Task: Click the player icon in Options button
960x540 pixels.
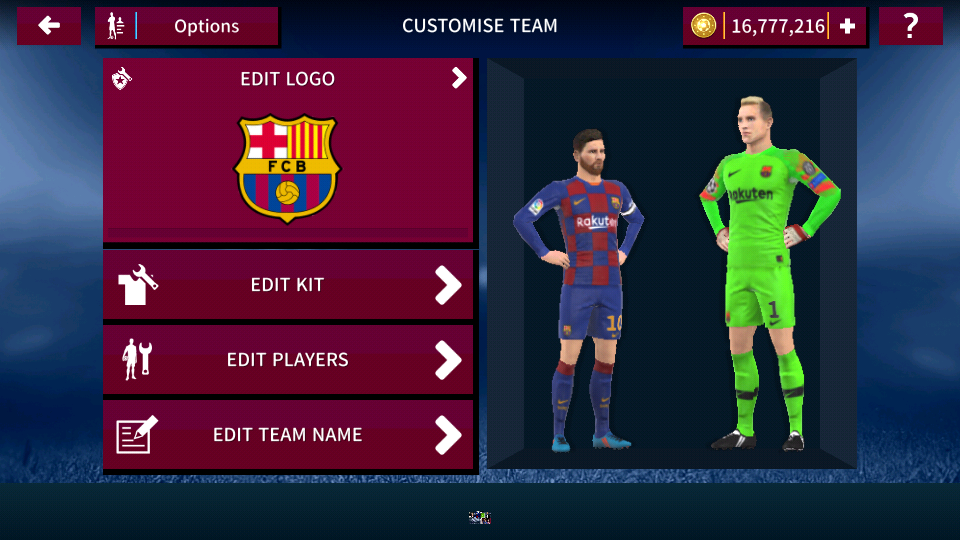Action: [x=116, y=26]
